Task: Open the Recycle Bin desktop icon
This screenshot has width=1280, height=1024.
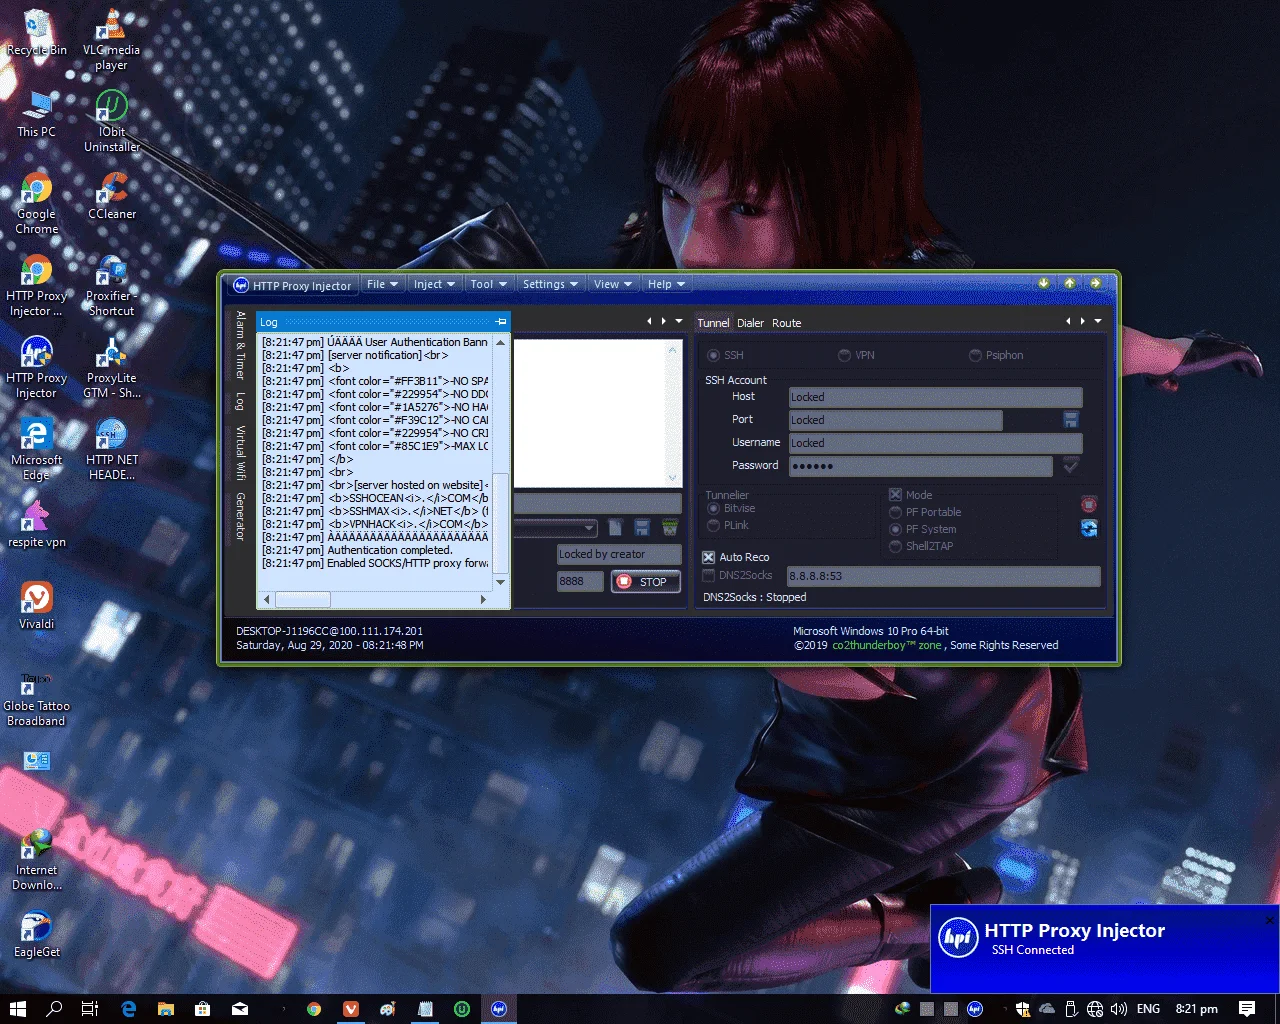Action: click(x=37, y=33)
